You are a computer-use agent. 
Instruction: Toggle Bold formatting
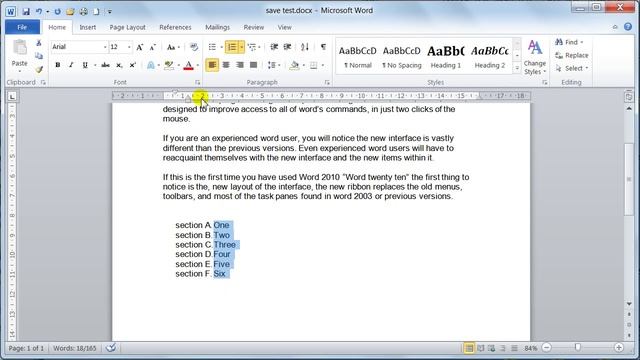pyautogui.click(x=58, y=65)
